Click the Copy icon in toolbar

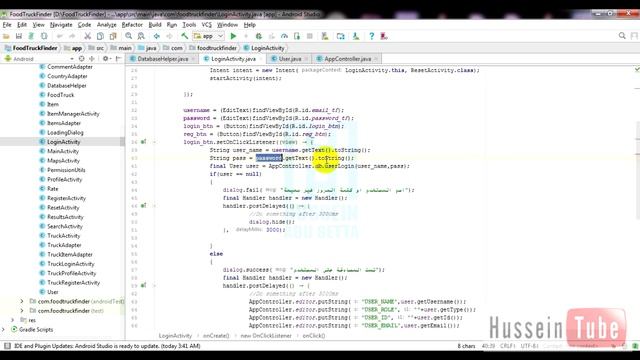(100, 36)
